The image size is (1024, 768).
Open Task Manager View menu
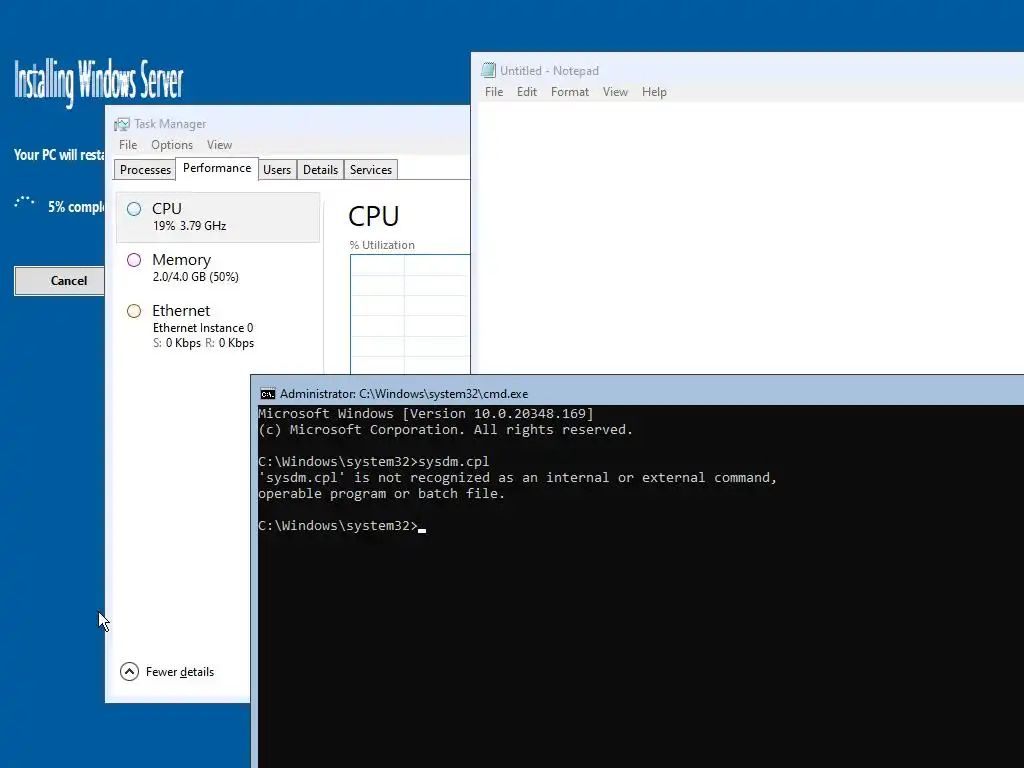coord(219,145)
